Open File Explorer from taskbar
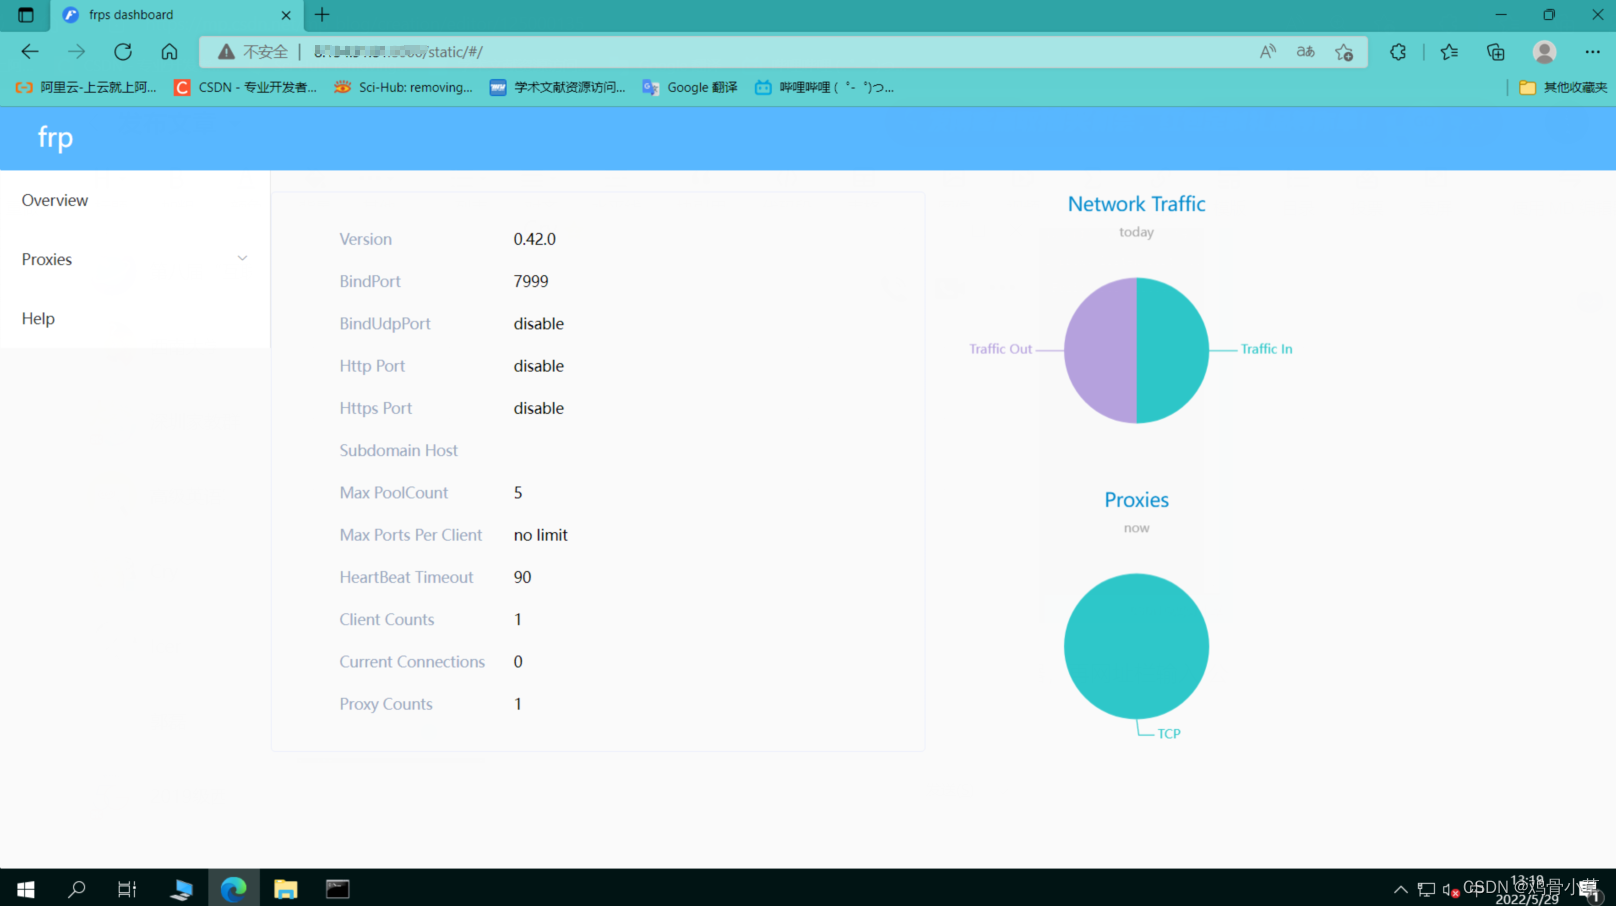 tap(285, 889)
